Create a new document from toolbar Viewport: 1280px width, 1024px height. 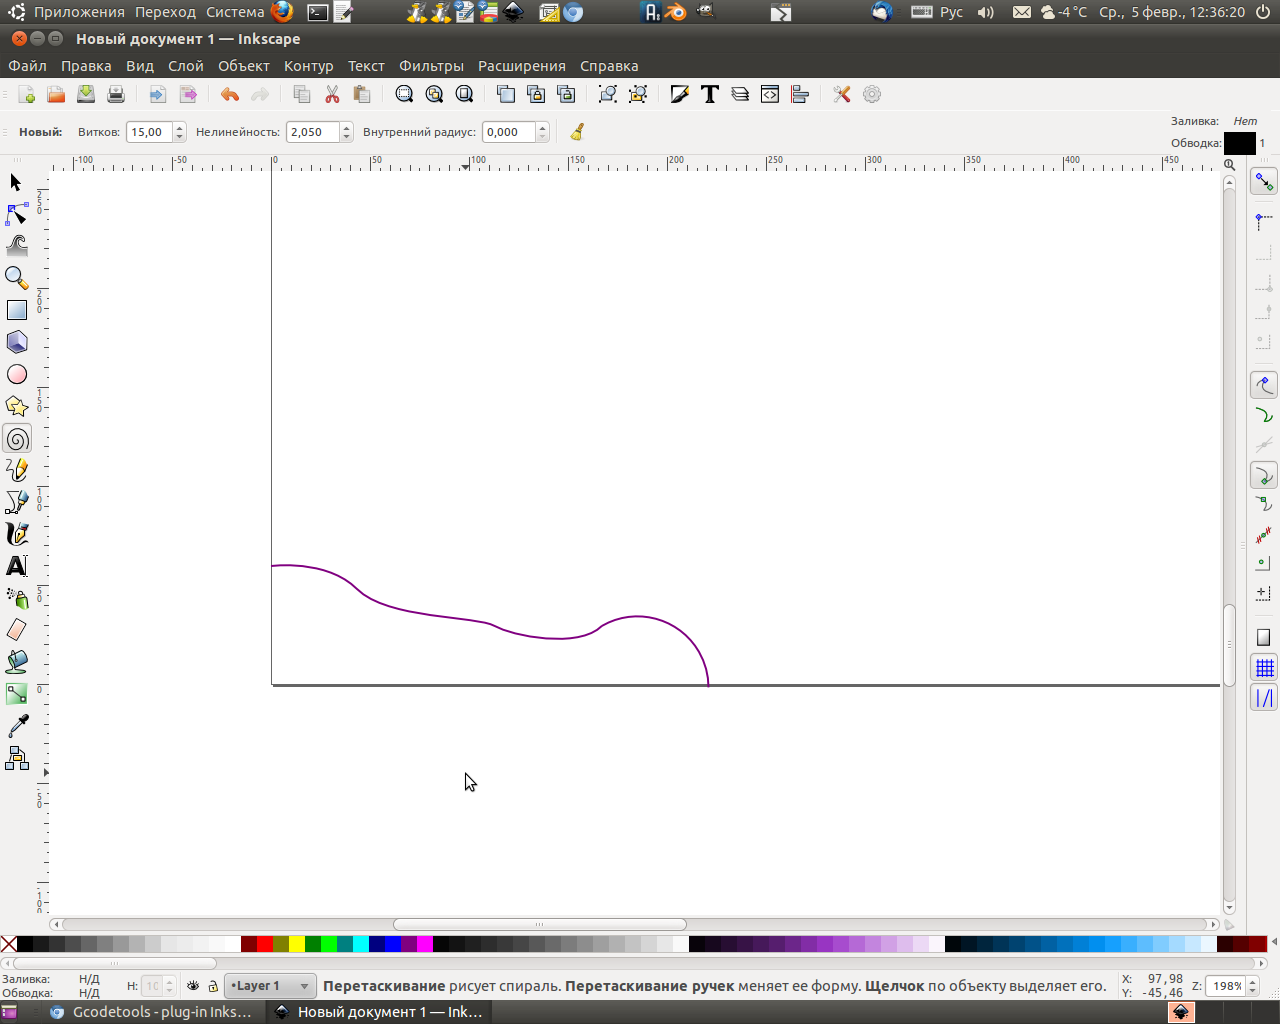pos(27,94)
